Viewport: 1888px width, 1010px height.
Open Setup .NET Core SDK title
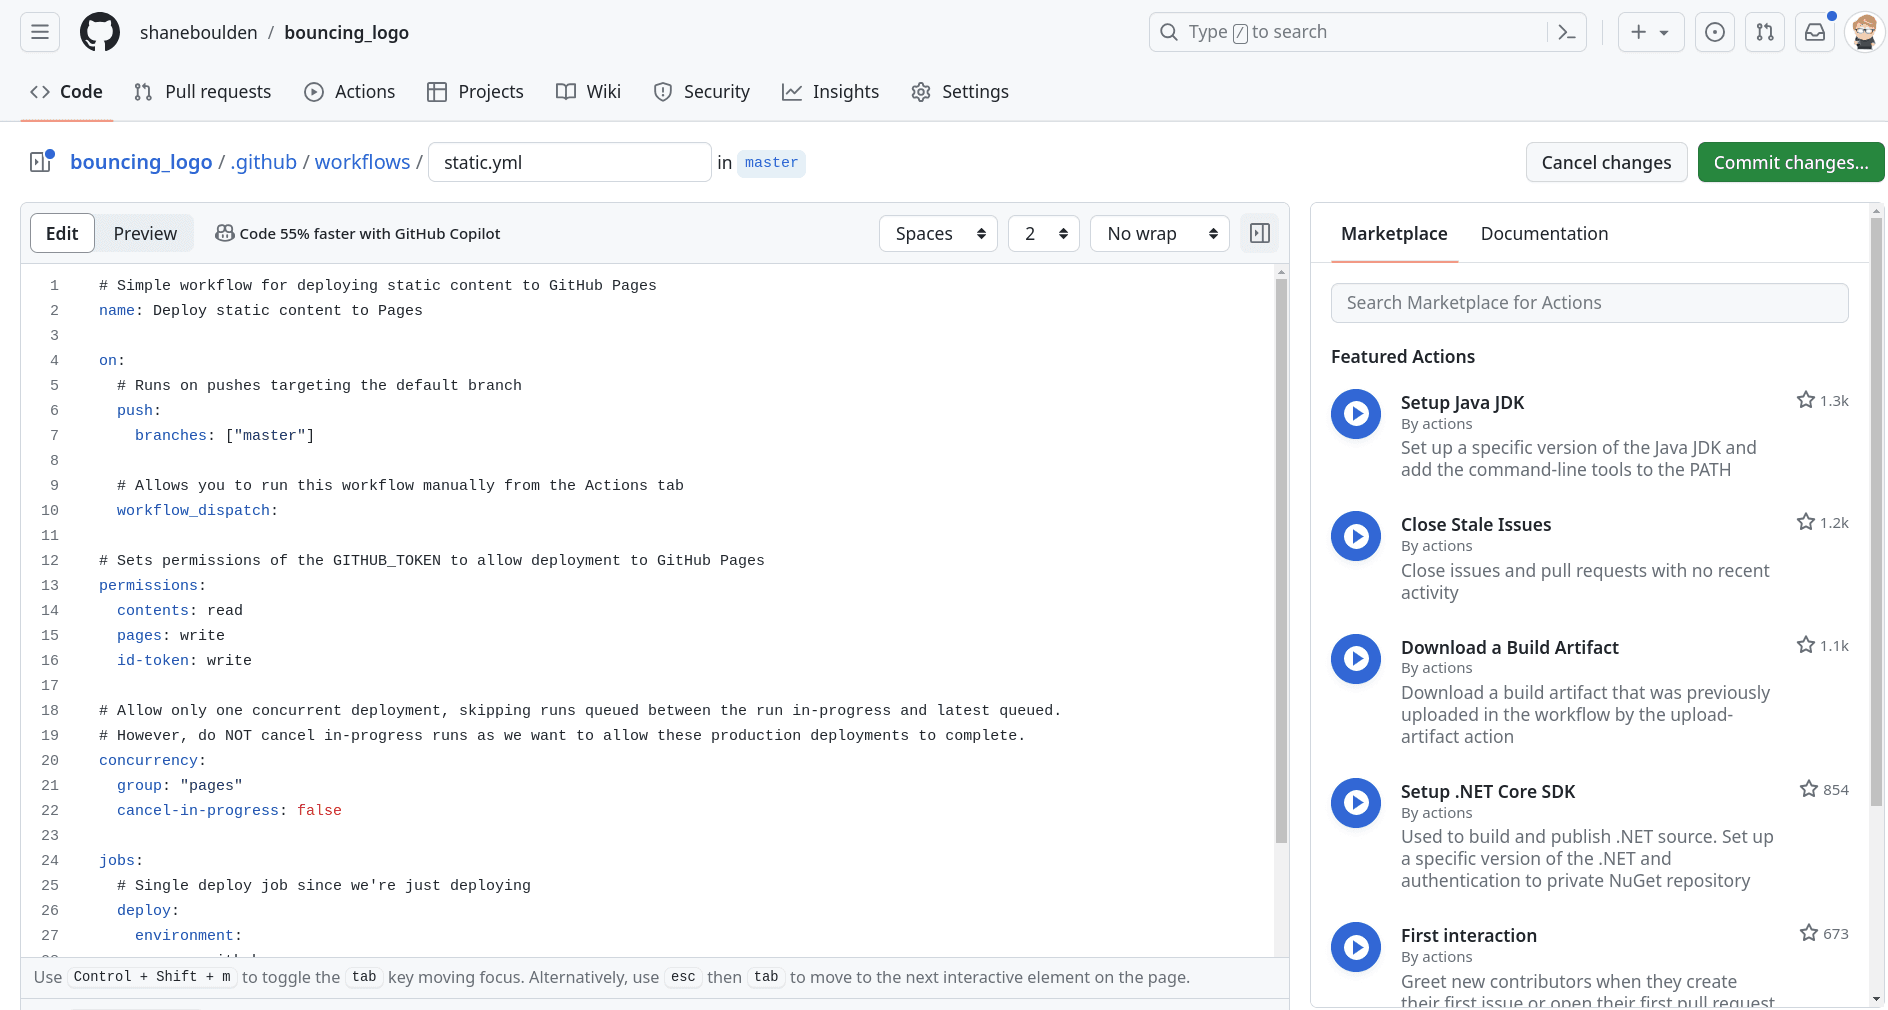coord(1488,791)
